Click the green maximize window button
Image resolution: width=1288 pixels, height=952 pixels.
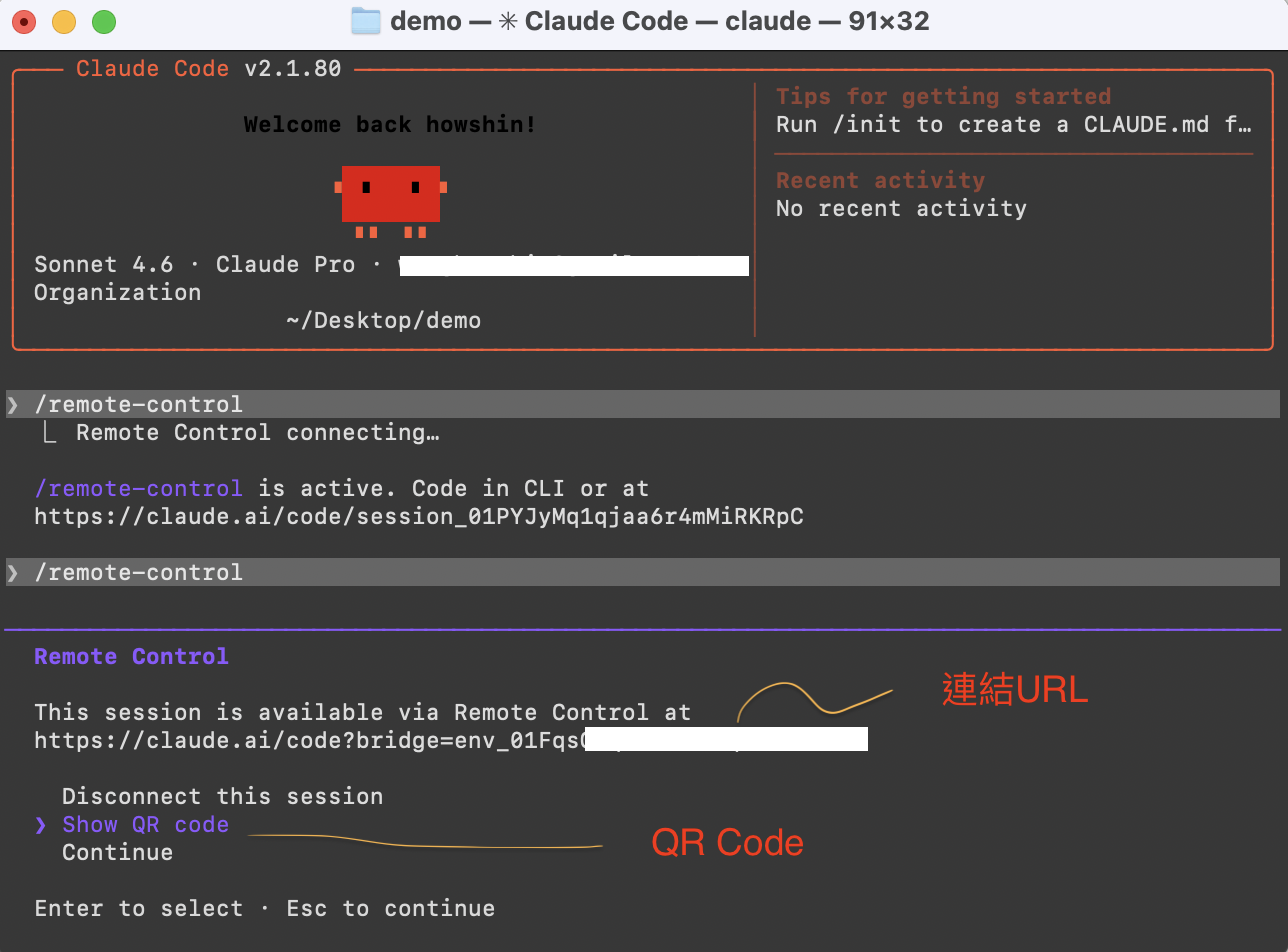pos(103,21)
